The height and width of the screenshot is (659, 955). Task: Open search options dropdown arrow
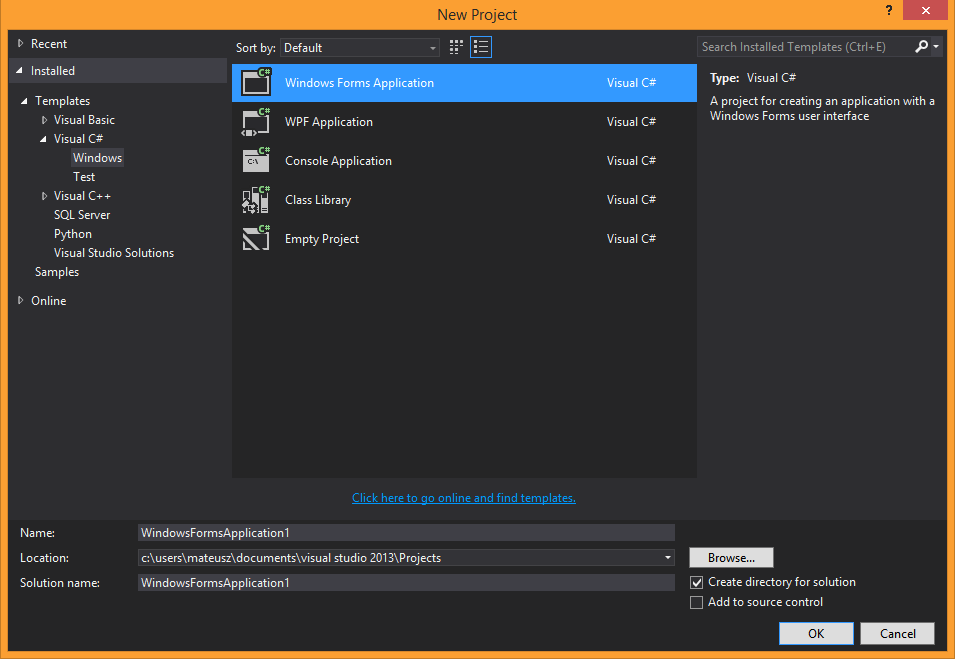[x=936, y=46]
